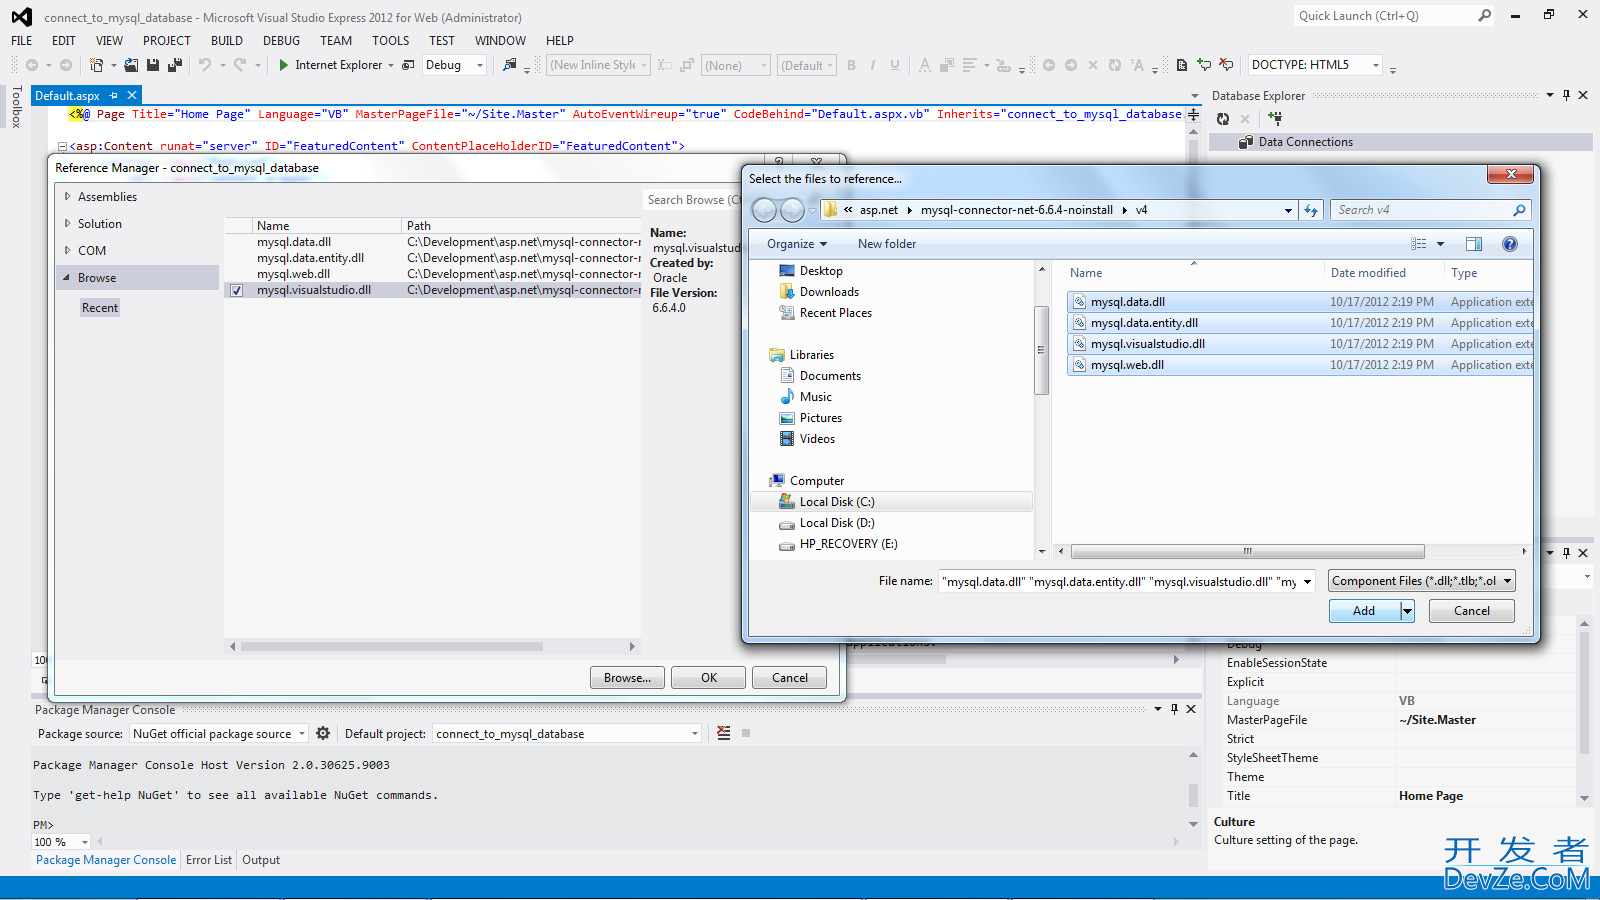The width and height of the screenshot is (1600, 900).
Task: Click the File name input field
Action: coord(1119,581)
